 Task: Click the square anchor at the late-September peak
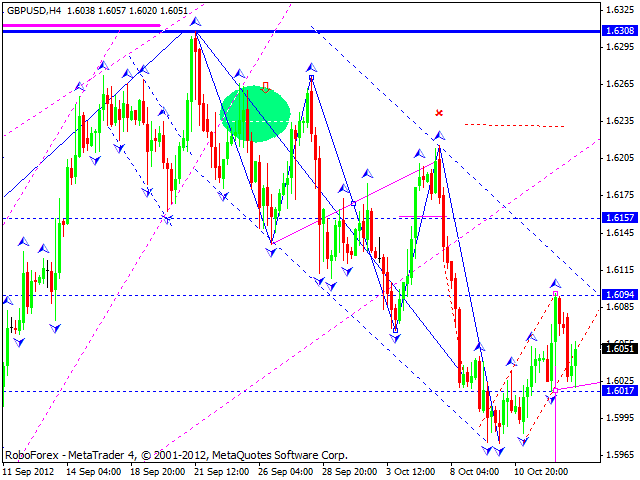pos(311,78)
